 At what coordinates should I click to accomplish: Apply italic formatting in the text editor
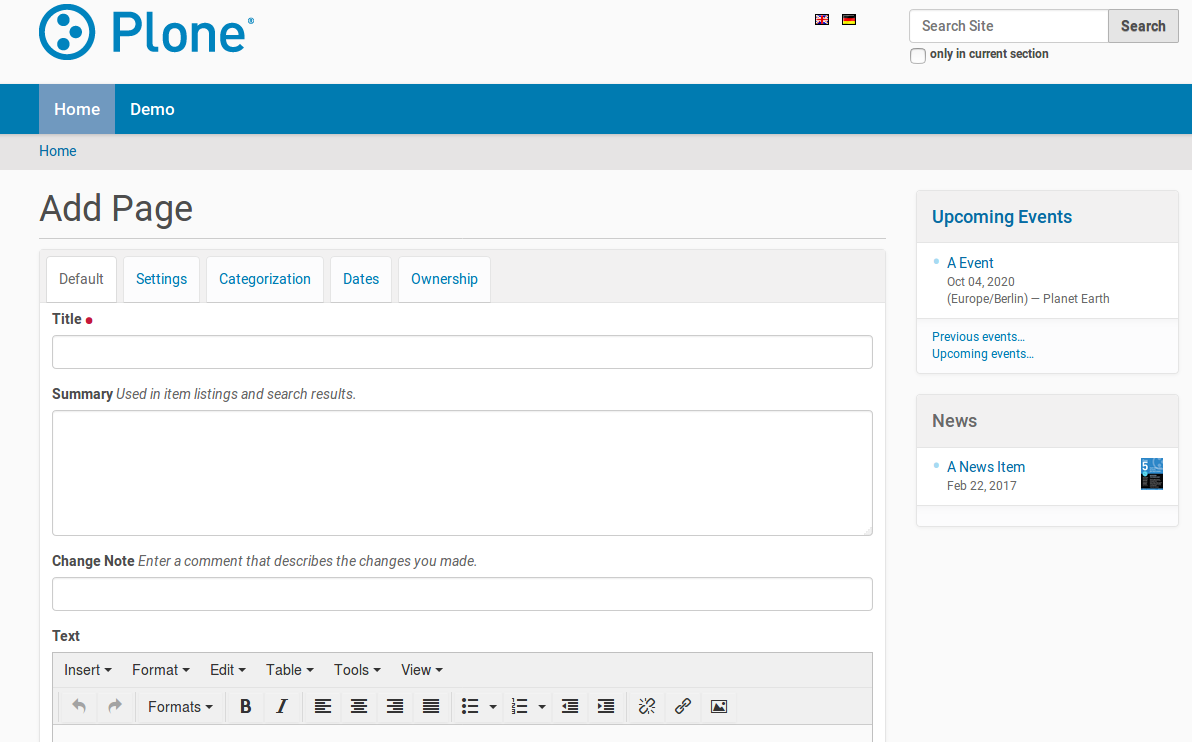coord(282,706)
